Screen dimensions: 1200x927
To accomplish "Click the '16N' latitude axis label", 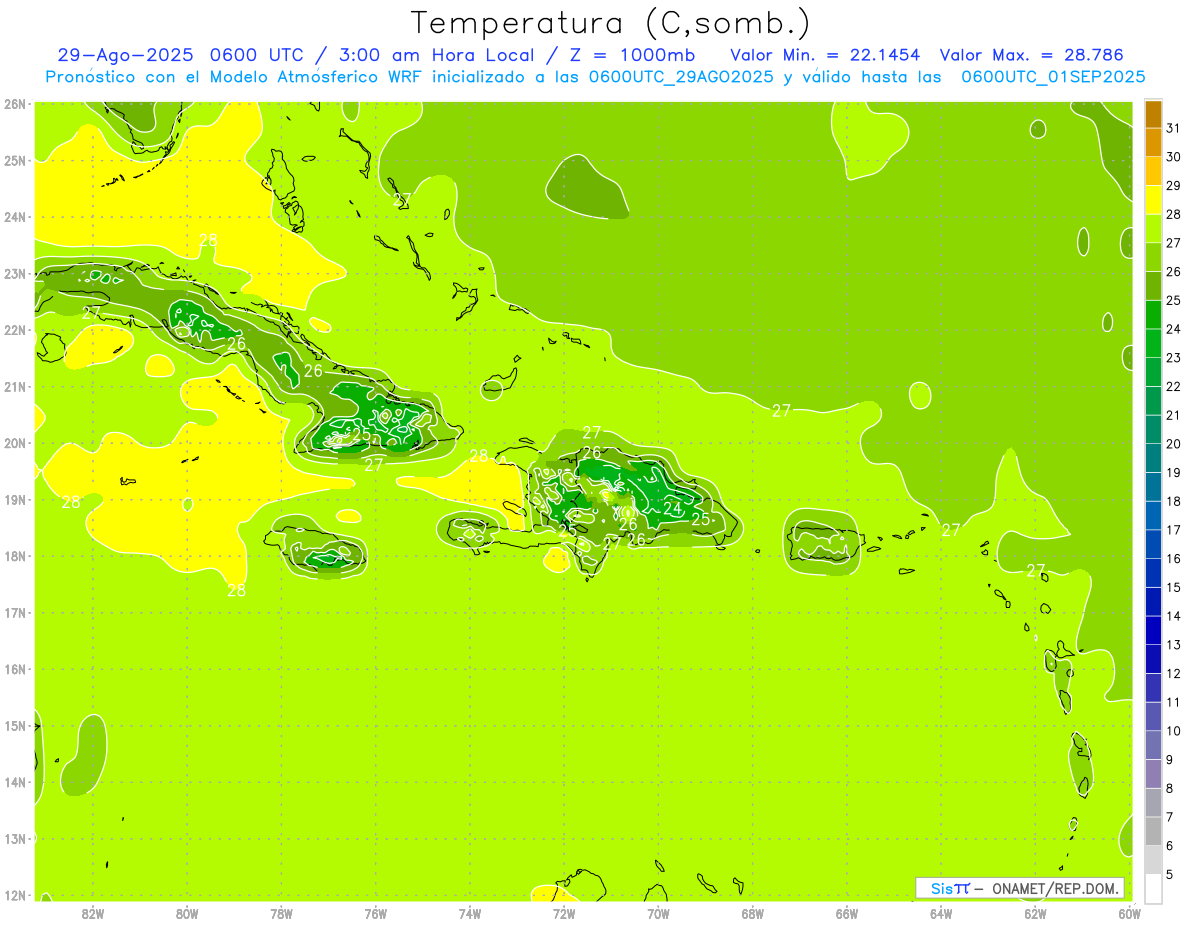I will point(15,669).
